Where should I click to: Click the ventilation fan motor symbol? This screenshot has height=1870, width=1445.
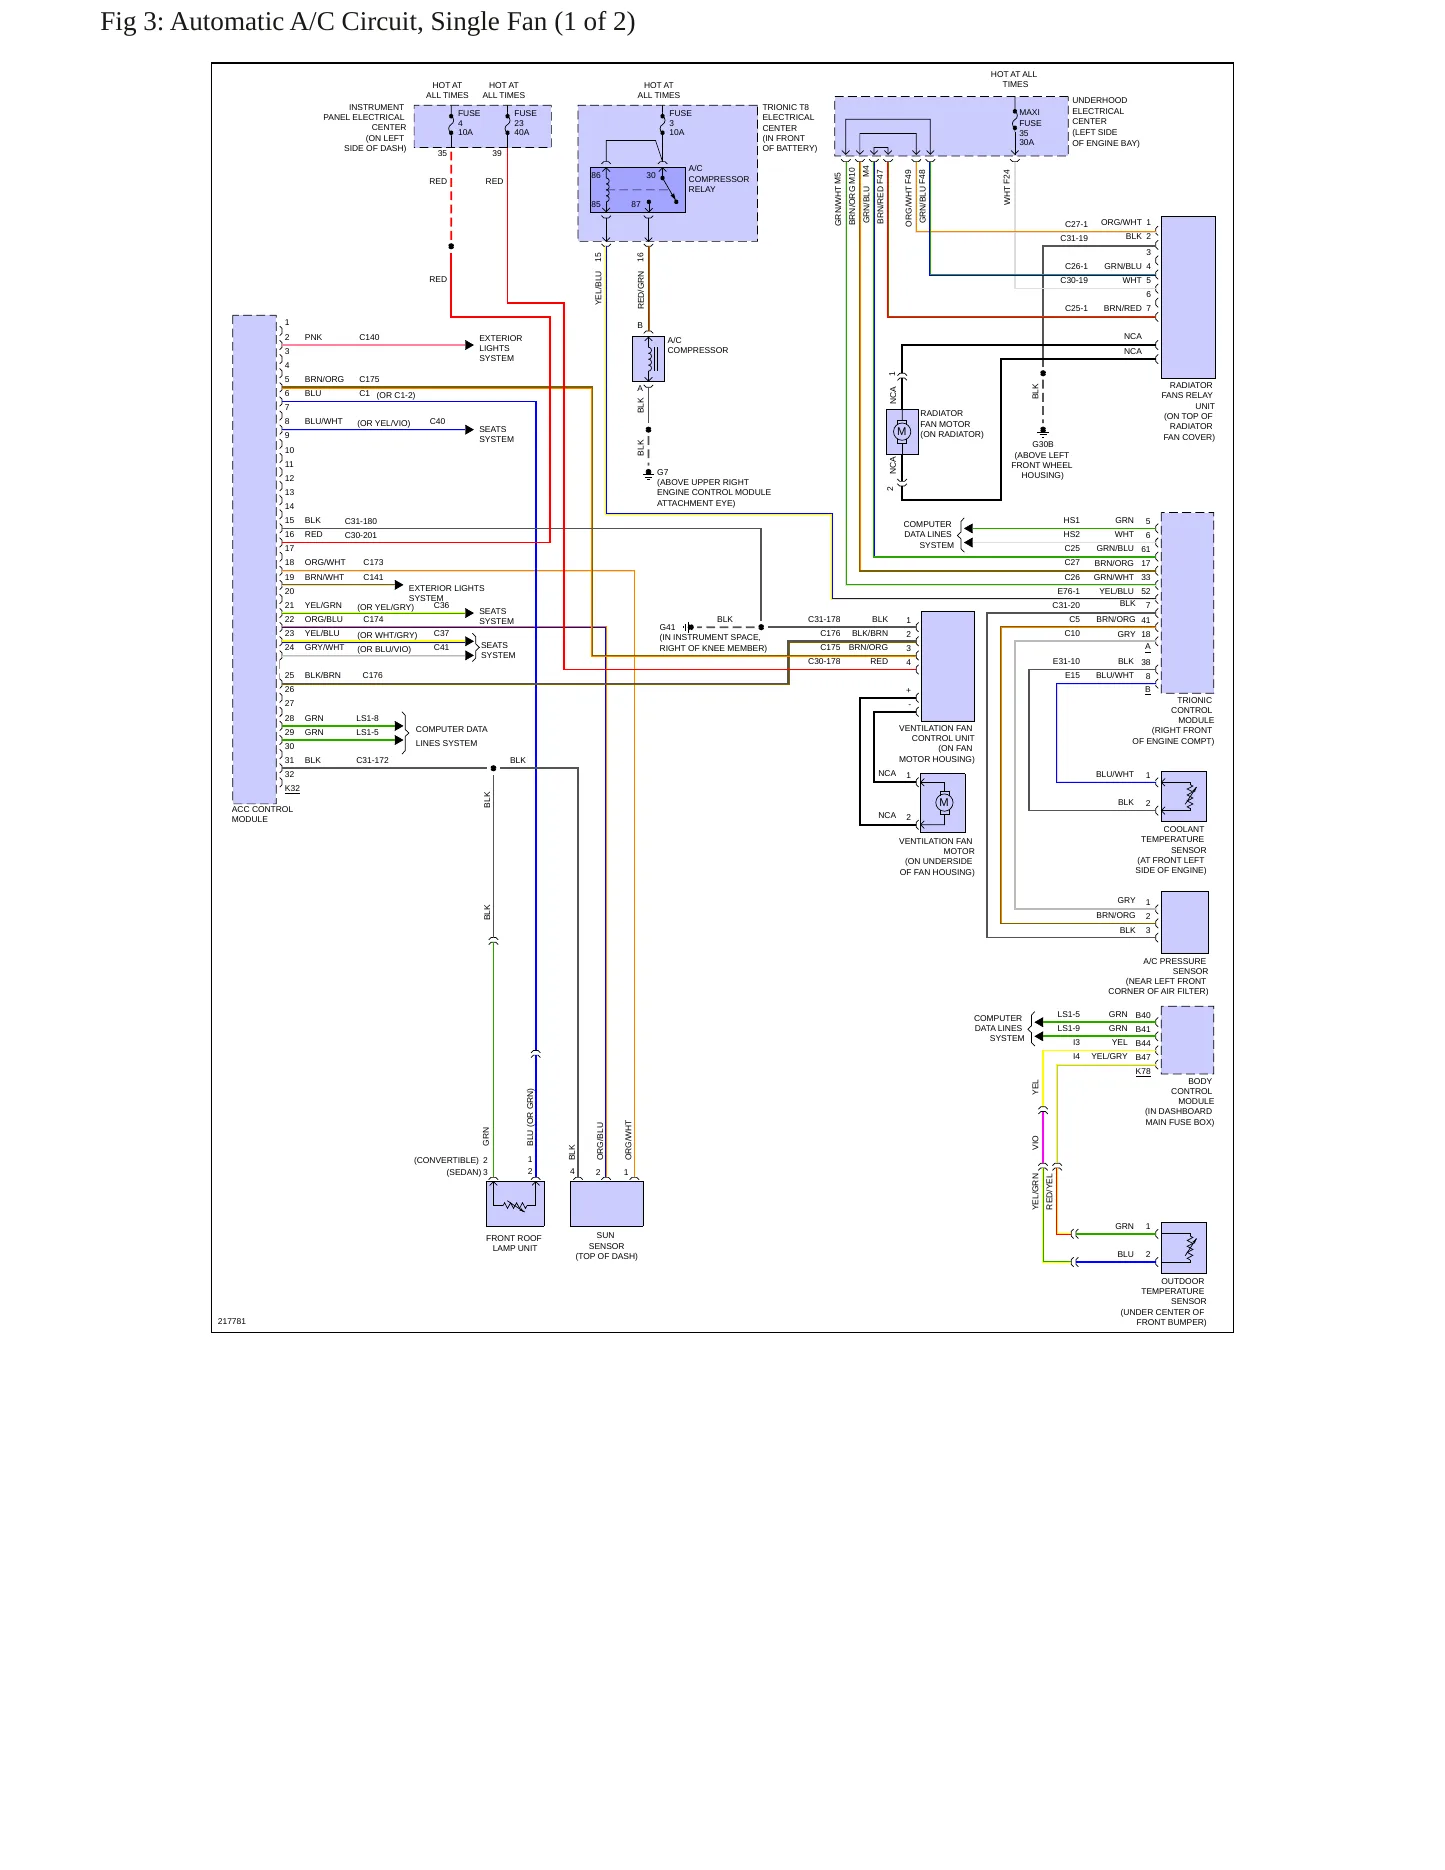pos(943,802)
